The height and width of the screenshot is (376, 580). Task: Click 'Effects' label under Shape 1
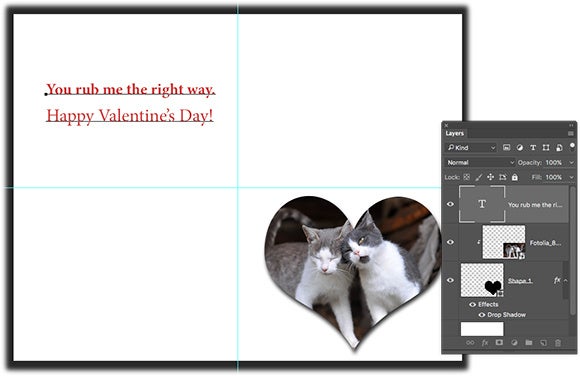[x=488, y=305]
